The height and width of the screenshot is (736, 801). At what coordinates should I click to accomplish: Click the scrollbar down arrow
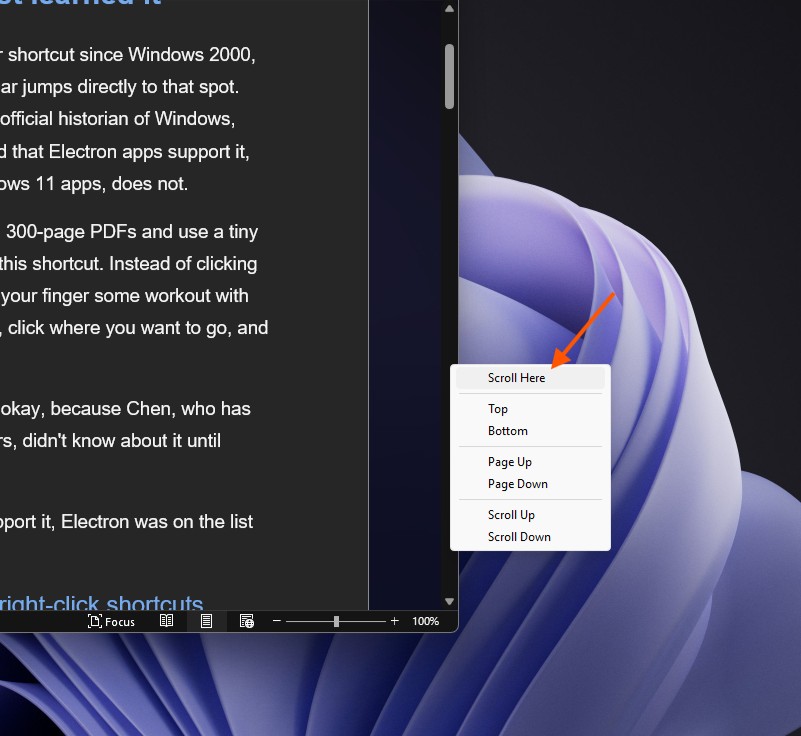(450, 602)
